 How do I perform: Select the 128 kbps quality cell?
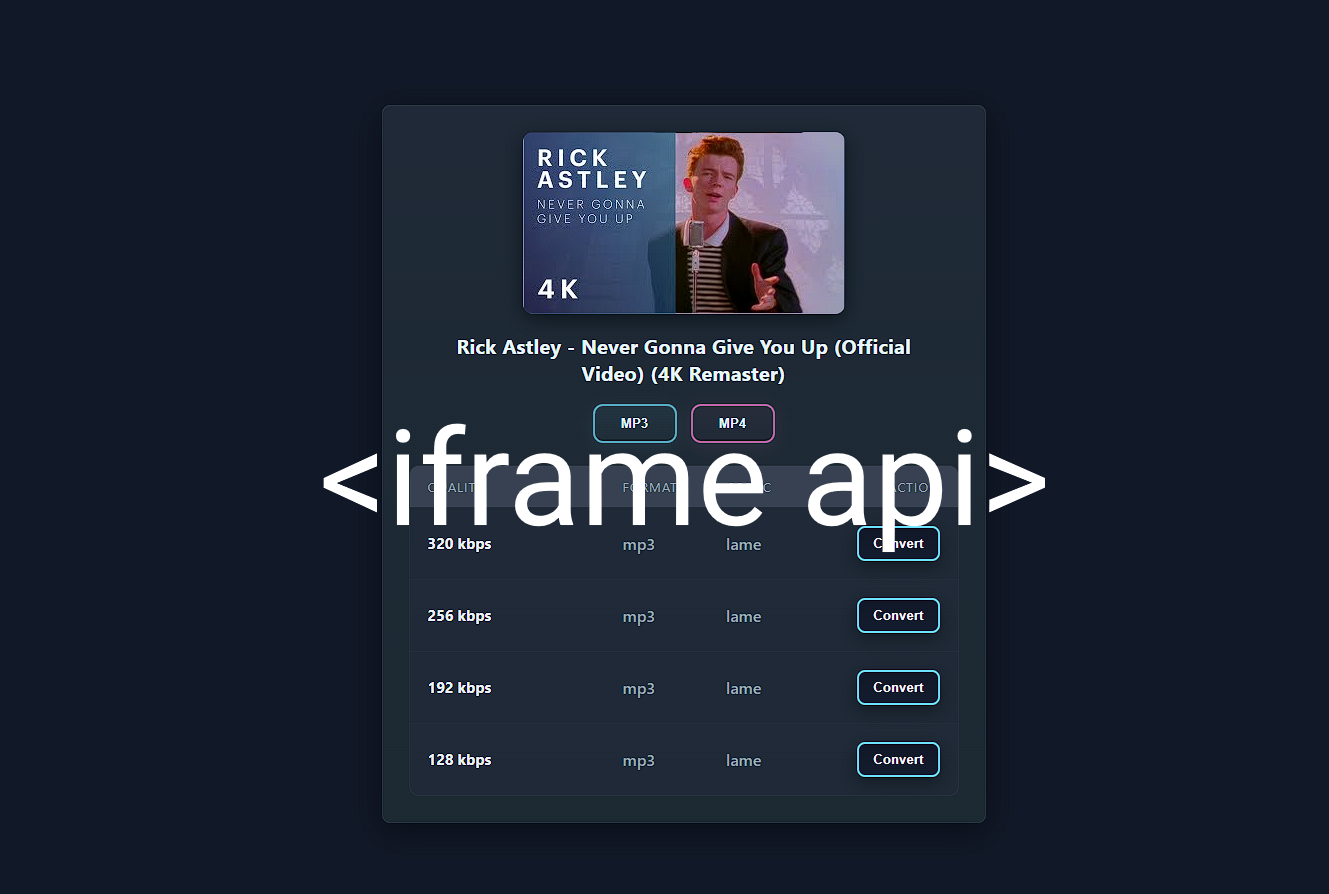459,760
